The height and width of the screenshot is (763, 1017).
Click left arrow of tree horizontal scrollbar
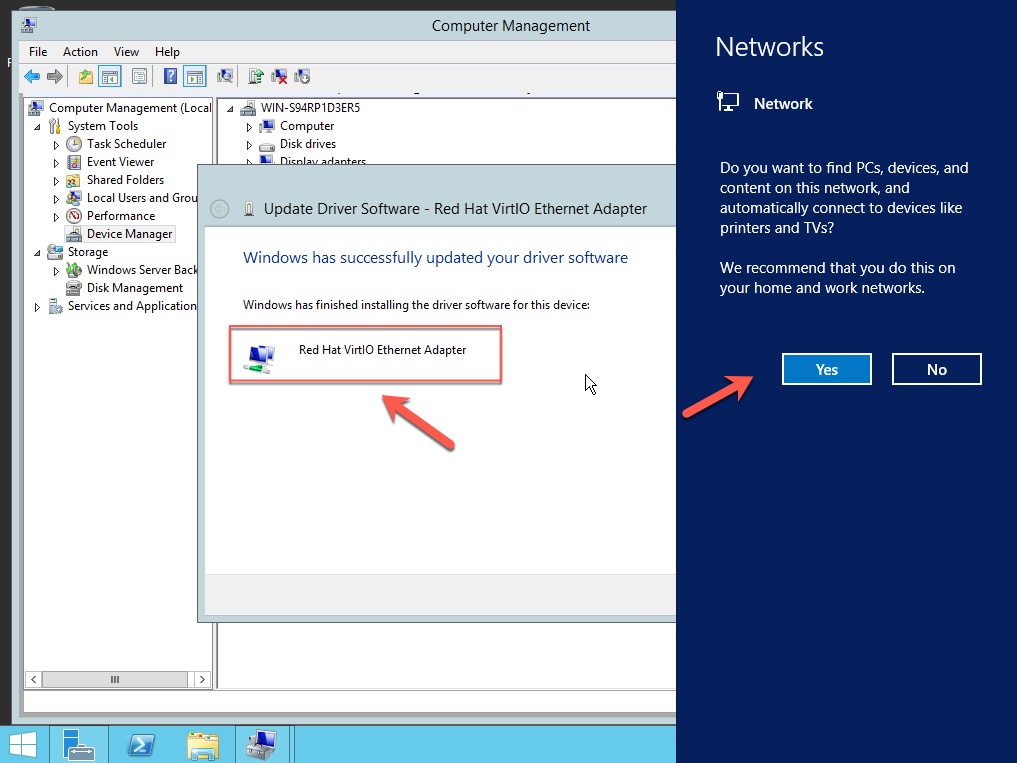[x=33, y=679]
